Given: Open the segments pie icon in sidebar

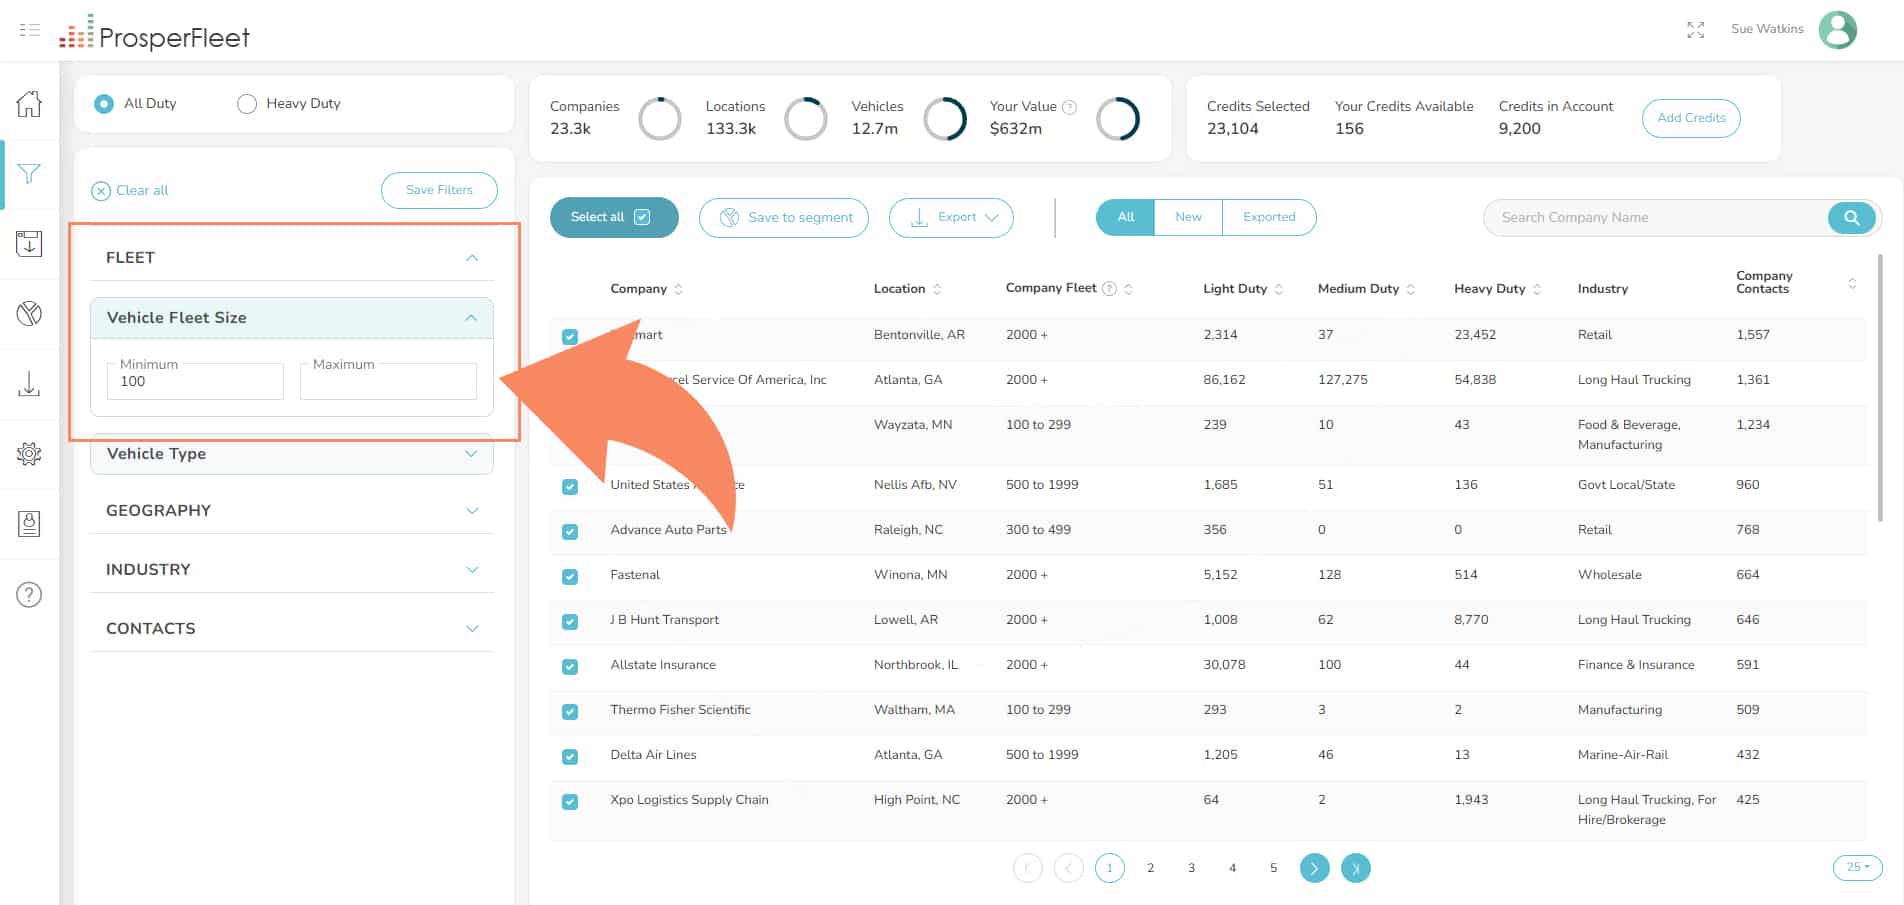Looking at the screenshot, I should point(29,314).
